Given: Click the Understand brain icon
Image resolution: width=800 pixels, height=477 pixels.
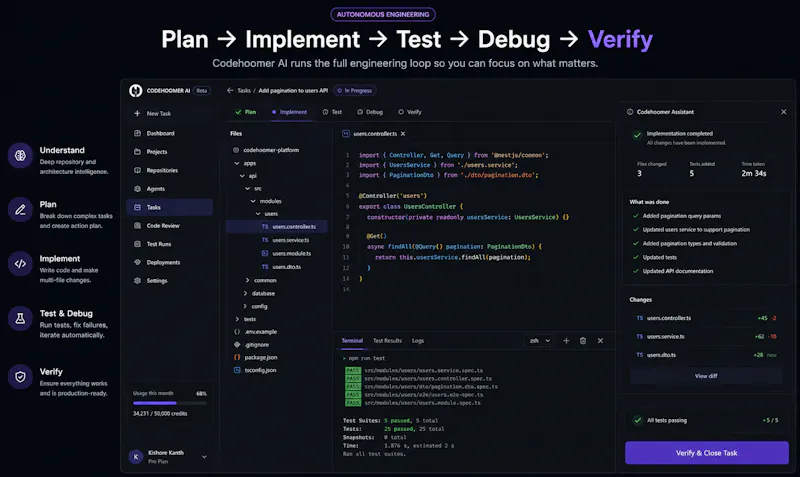Looking at the screenshot, I should pos(20,155).
